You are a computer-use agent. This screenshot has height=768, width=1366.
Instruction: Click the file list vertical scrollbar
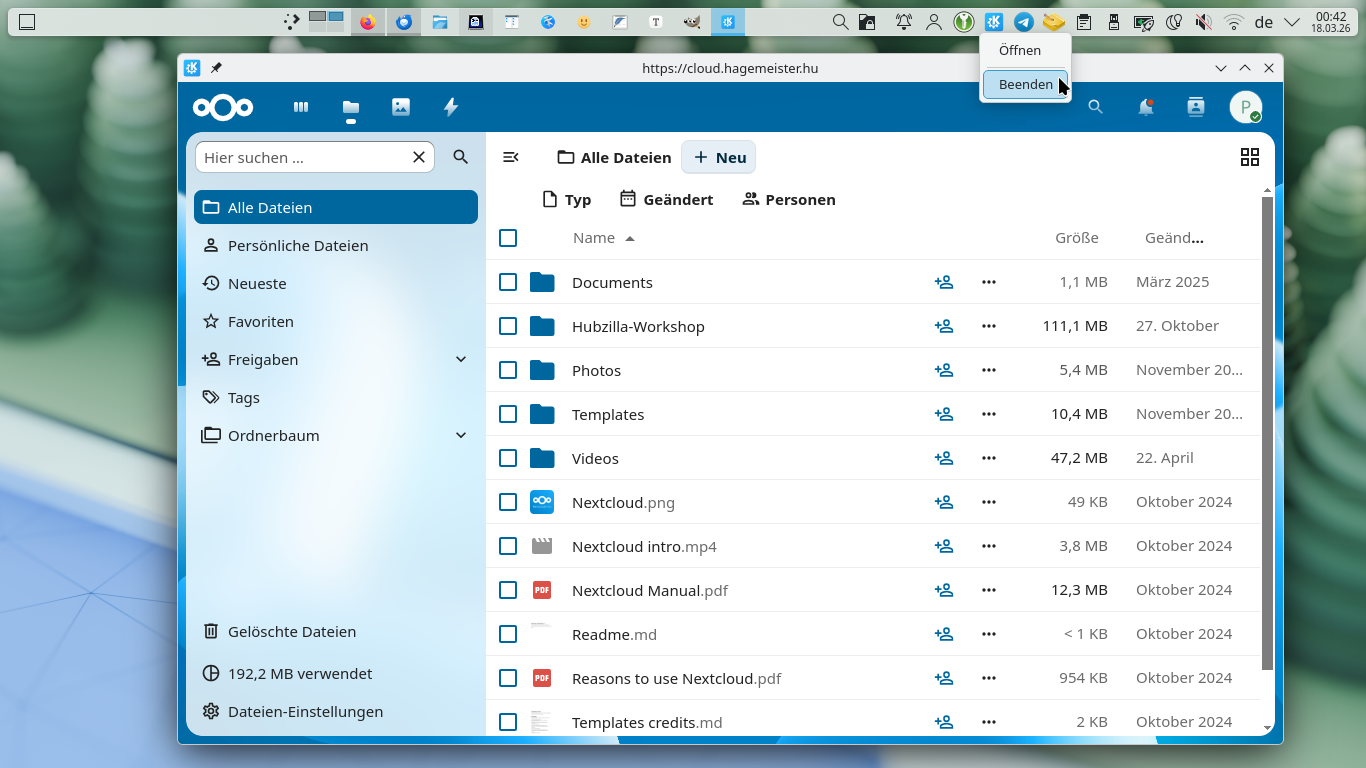(x=1267, y=430)
